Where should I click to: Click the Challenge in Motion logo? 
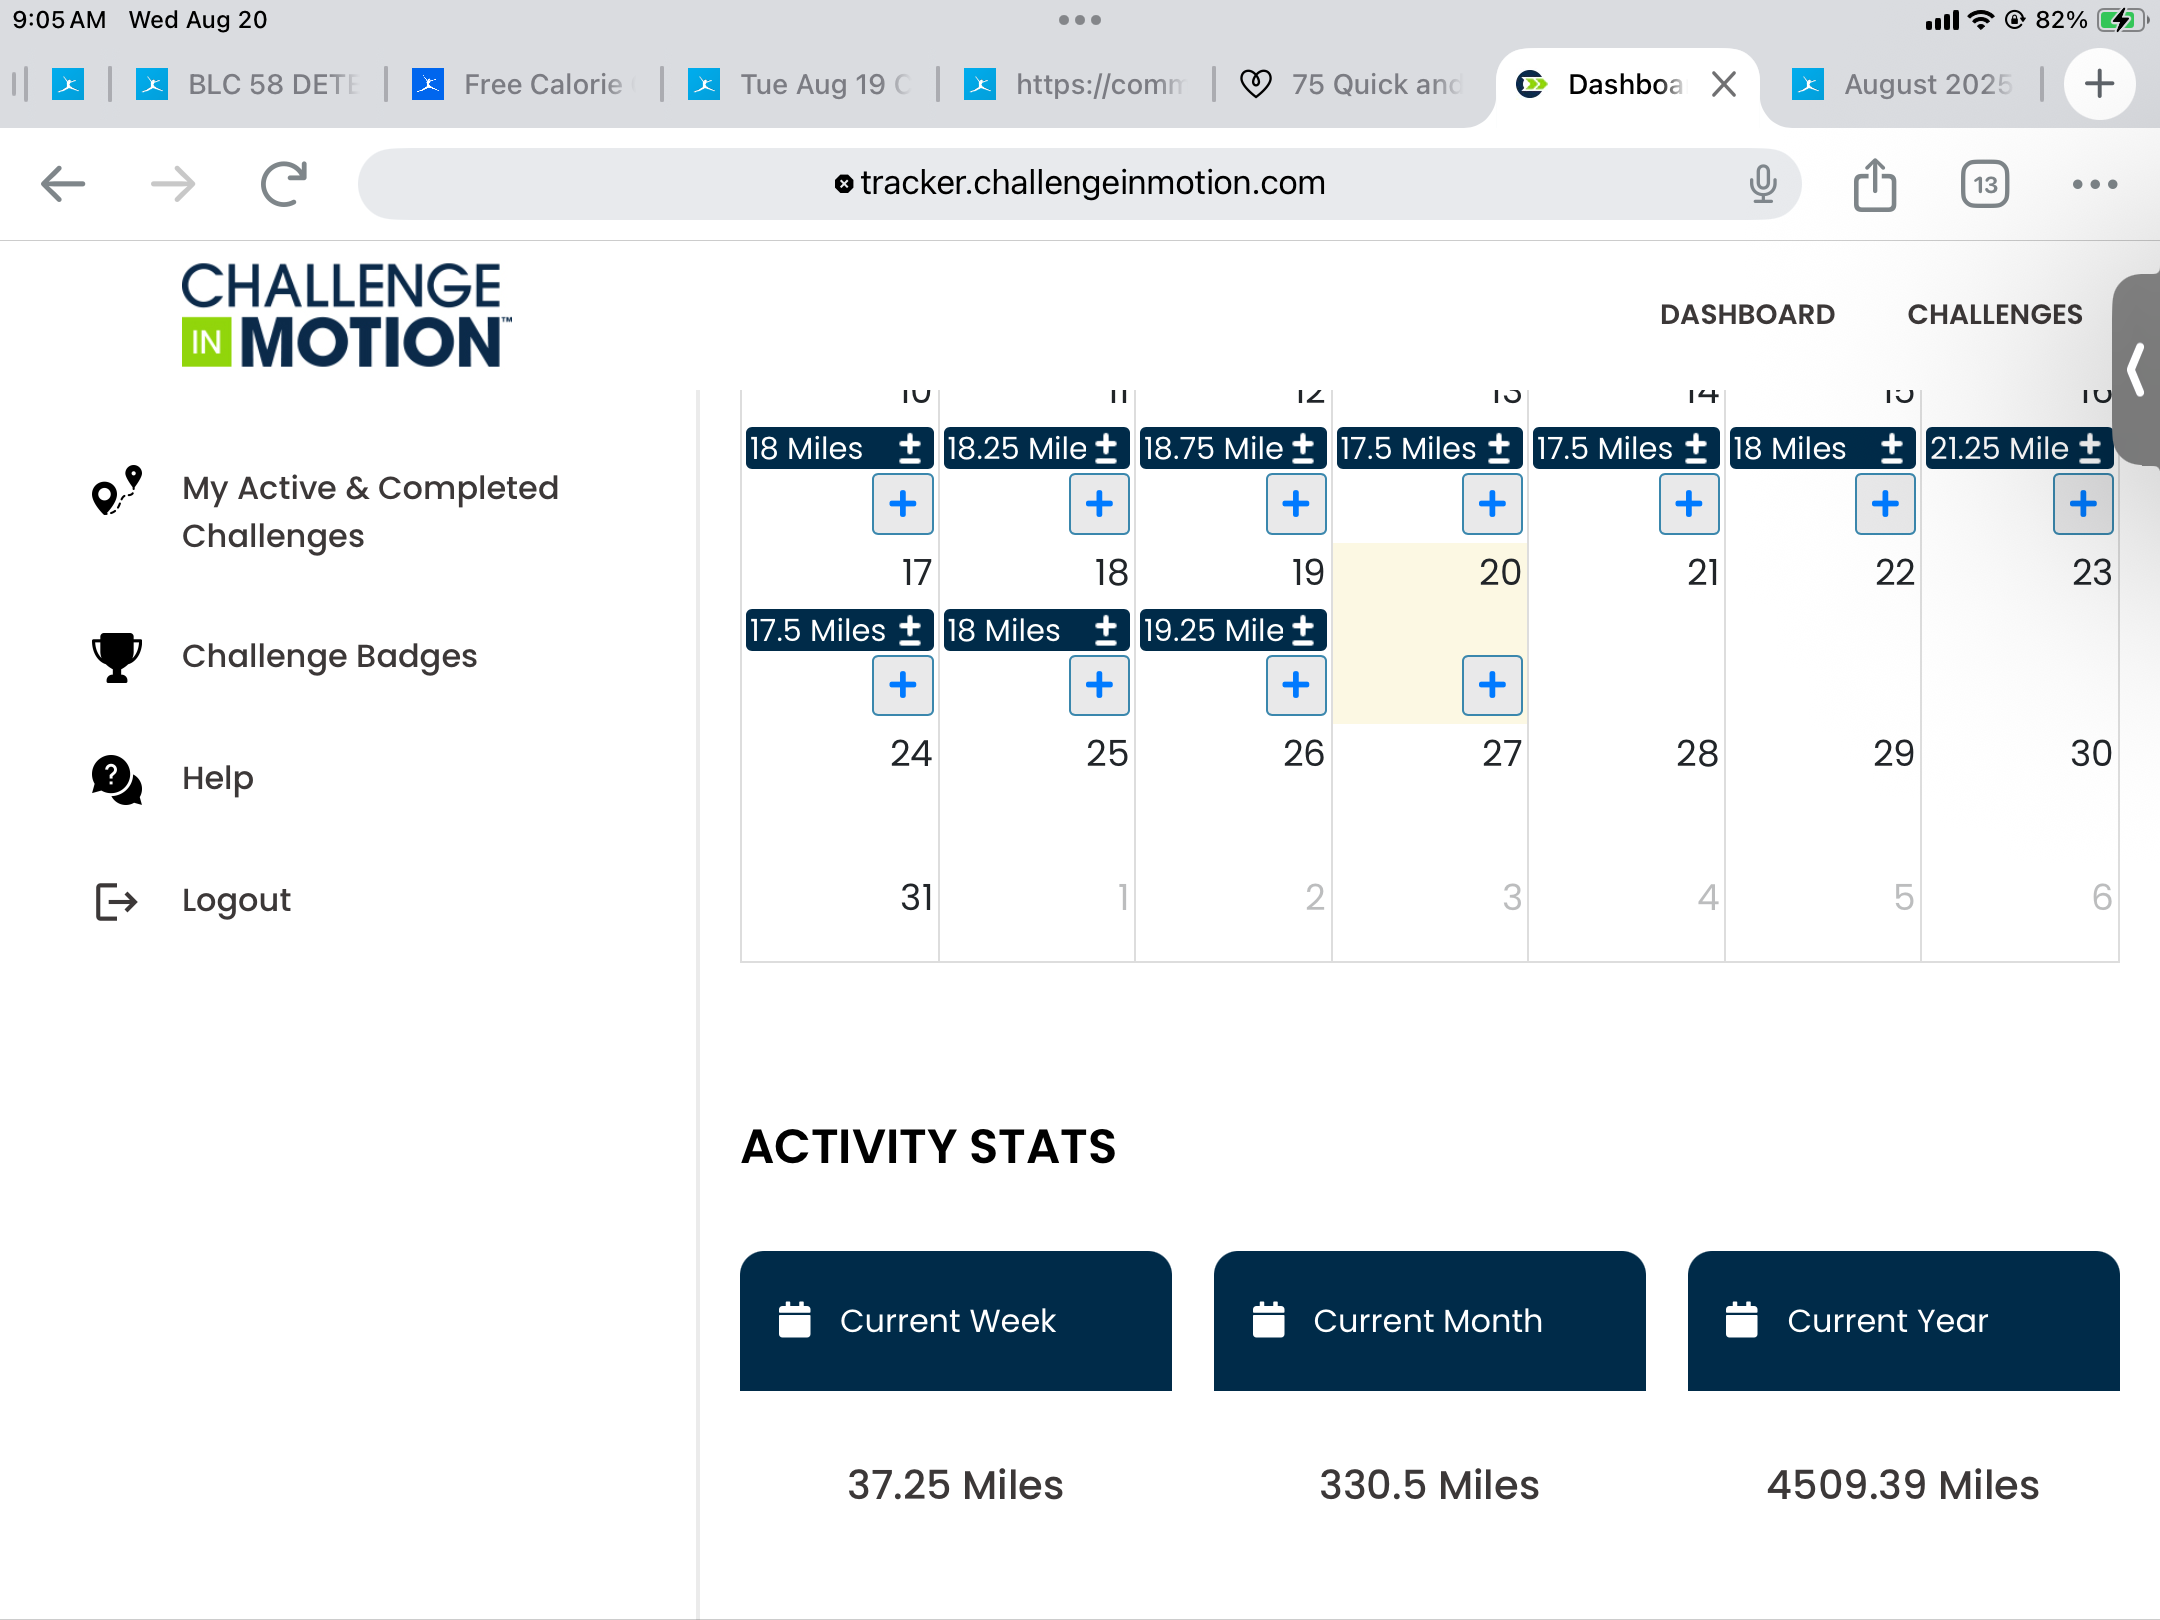click(x=345, y=315)
